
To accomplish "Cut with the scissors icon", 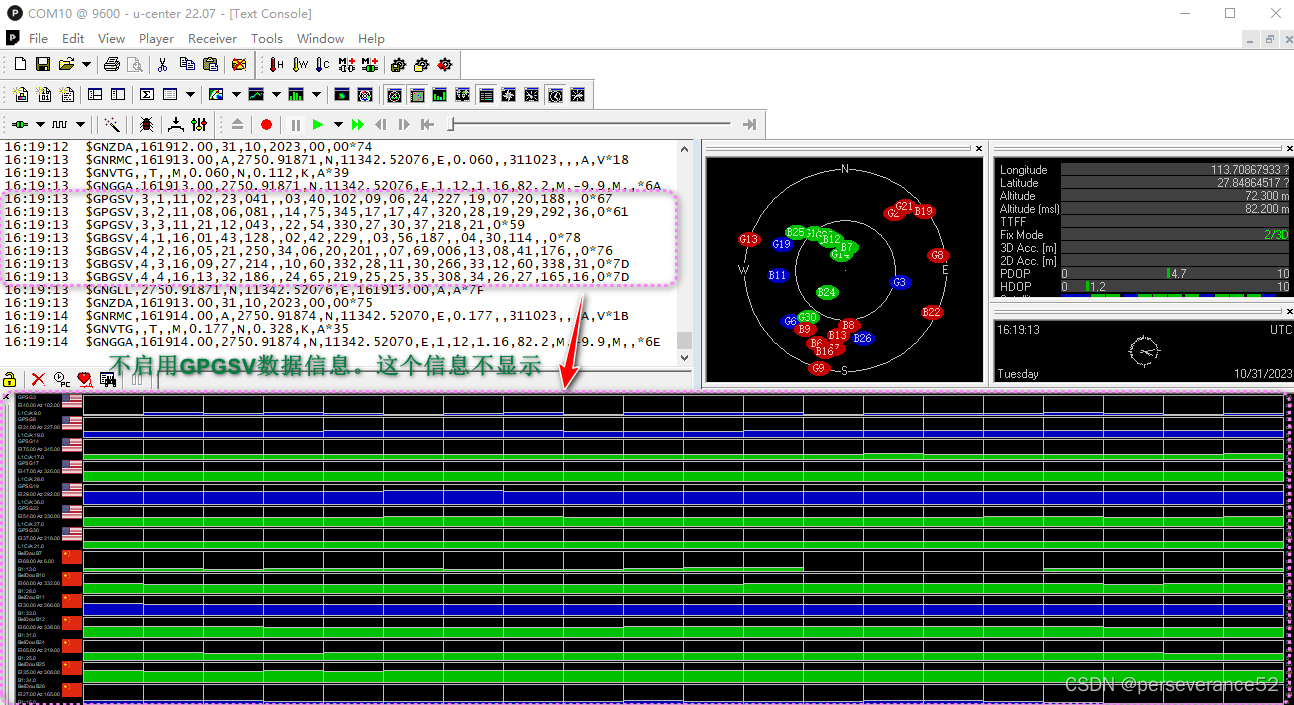I will [163, 64].
